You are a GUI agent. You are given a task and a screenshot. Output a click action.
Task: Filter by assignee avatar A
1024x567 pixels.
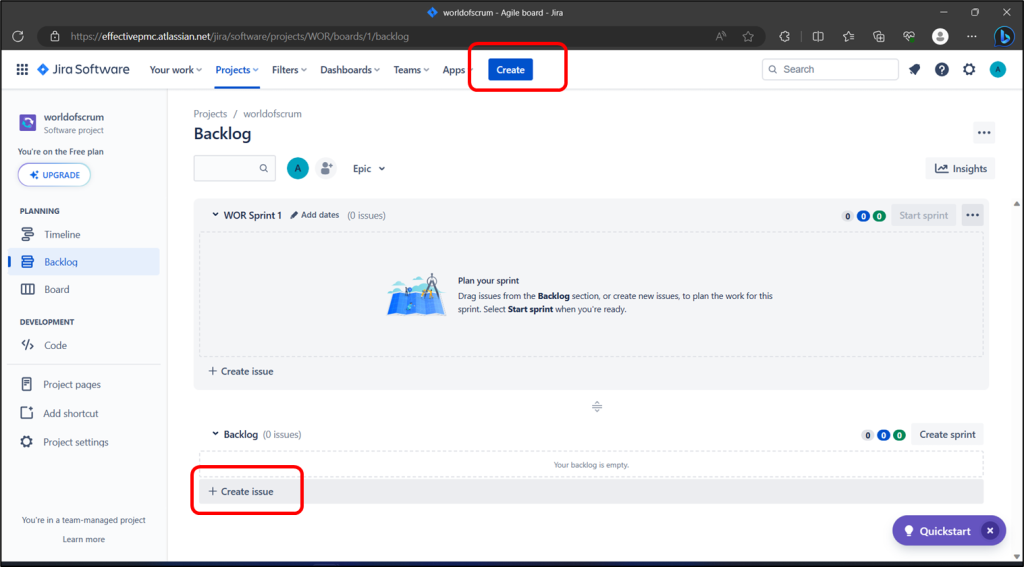[x=298, y=169]
